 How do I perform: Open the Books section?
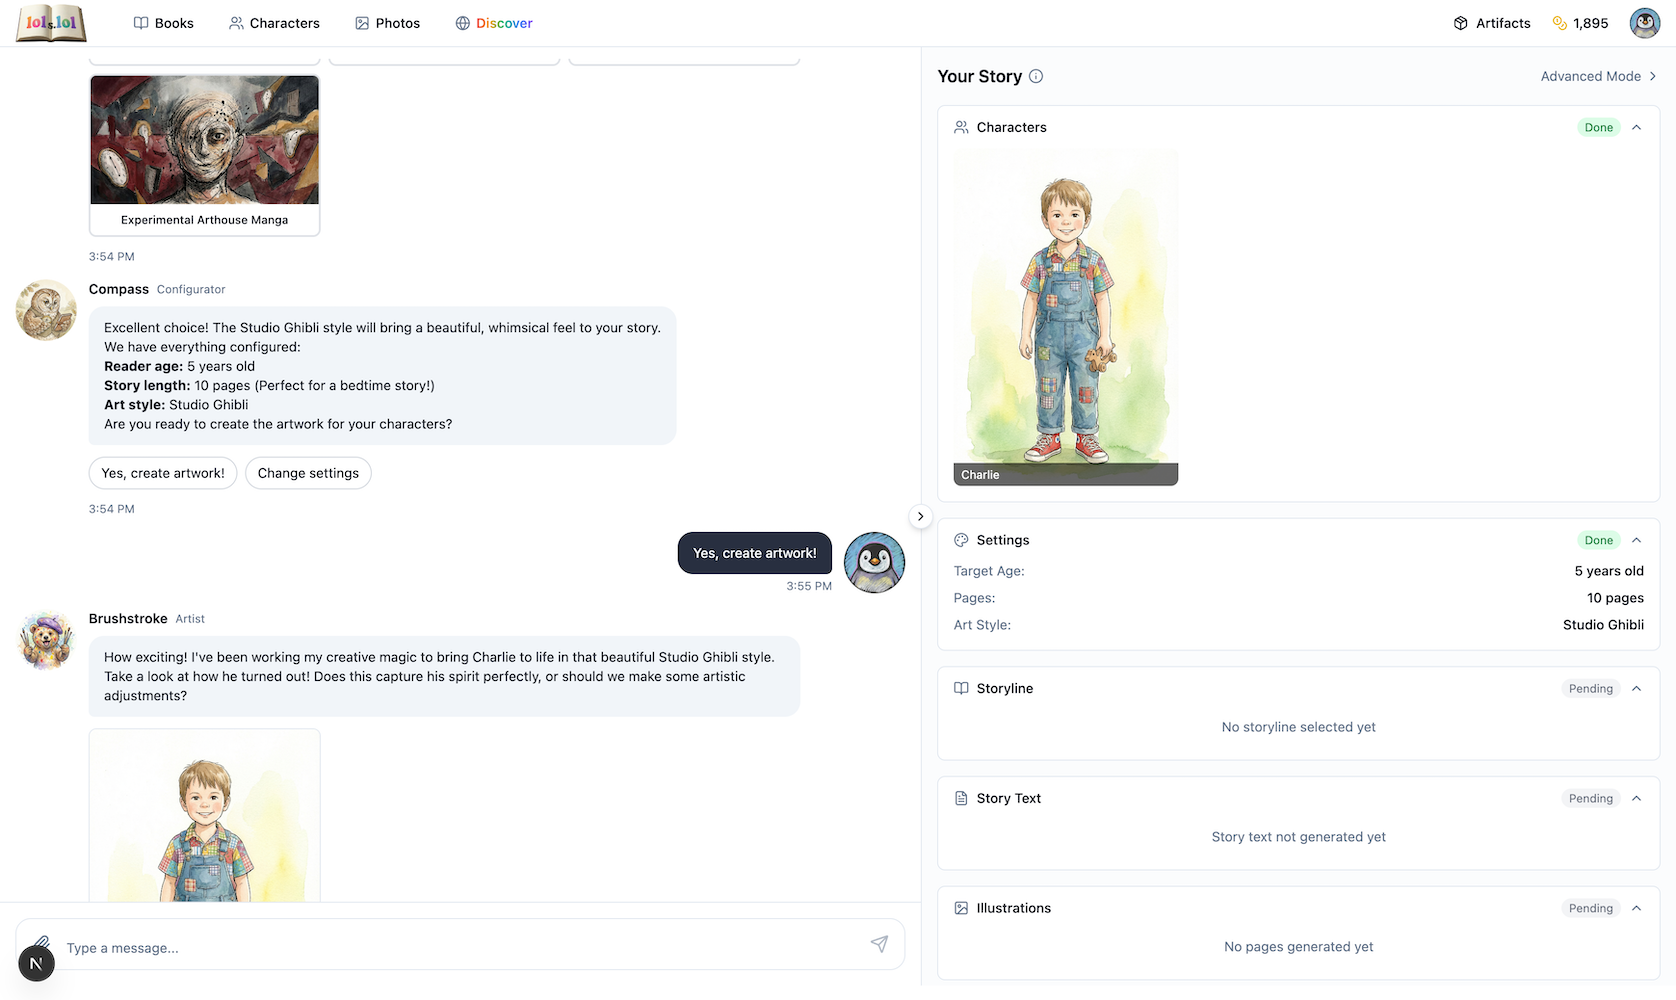tap(163, 22)
